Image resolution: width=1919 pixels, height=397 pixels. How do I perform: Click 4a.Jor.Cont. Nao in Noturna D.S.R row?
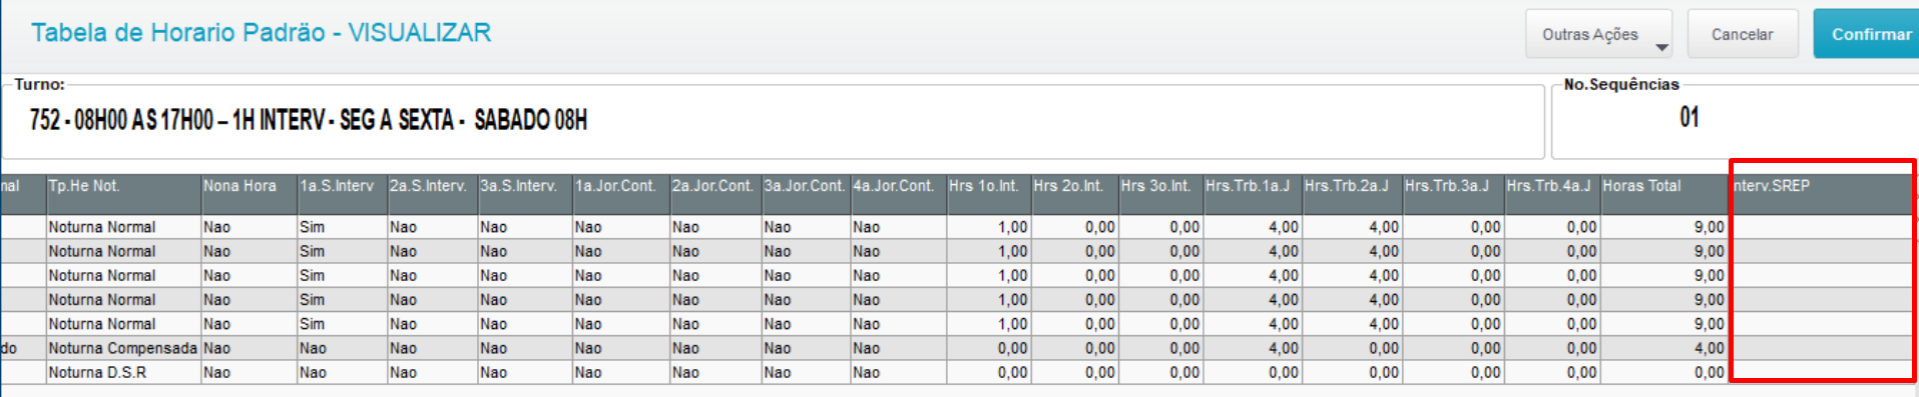point(898,372)
